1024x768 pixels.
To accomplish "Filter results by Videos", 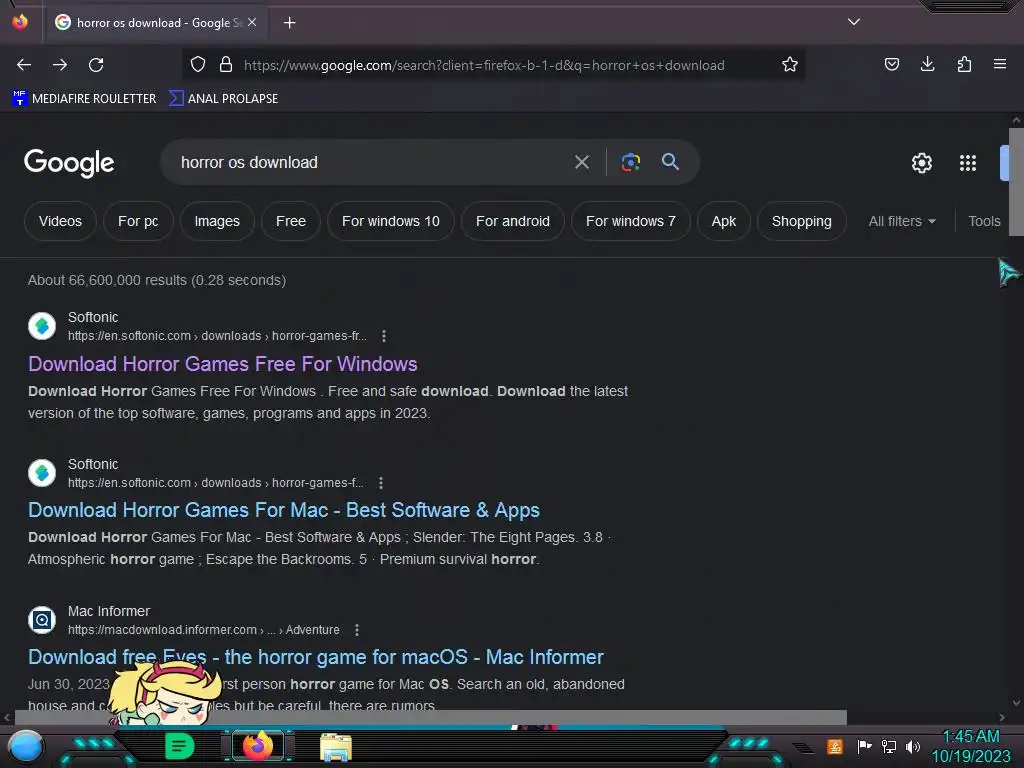I will click(x=60, y=221).
